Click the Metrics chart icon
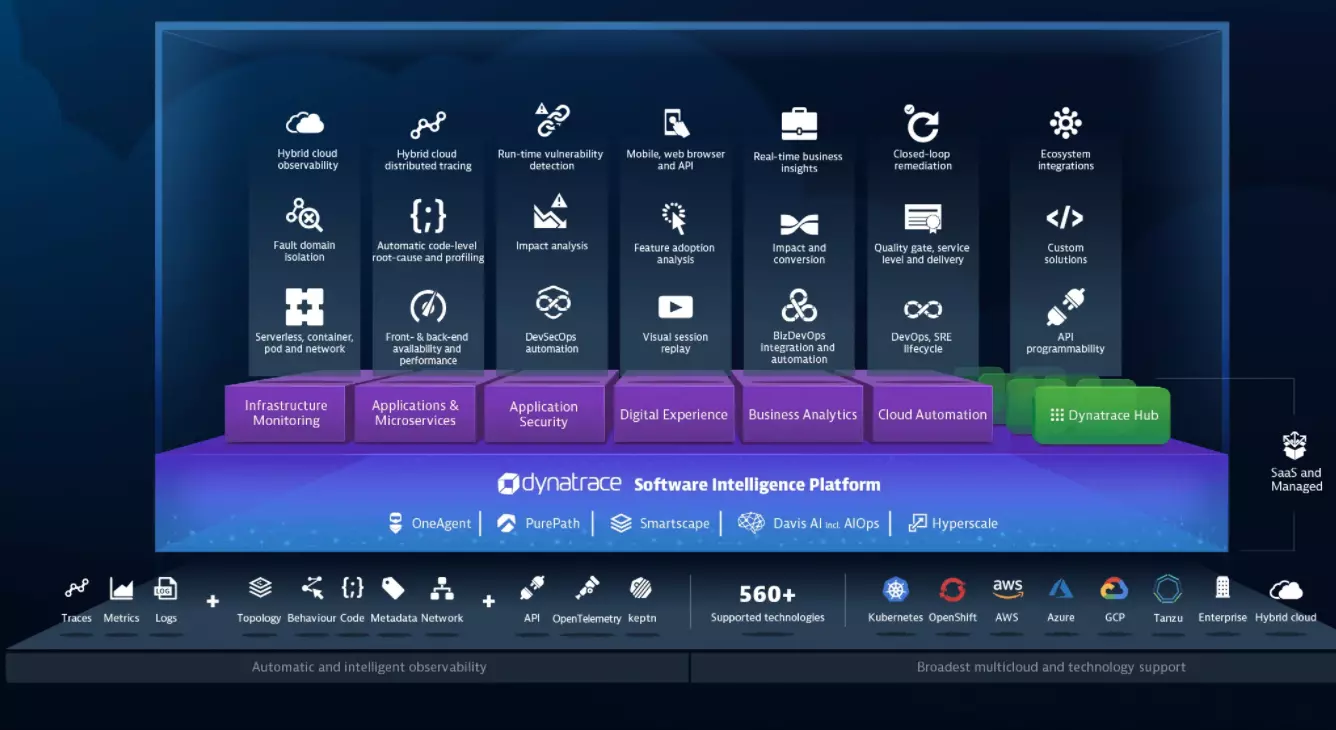This screenshot has width=1336, height=730. [x=121, y=588]
